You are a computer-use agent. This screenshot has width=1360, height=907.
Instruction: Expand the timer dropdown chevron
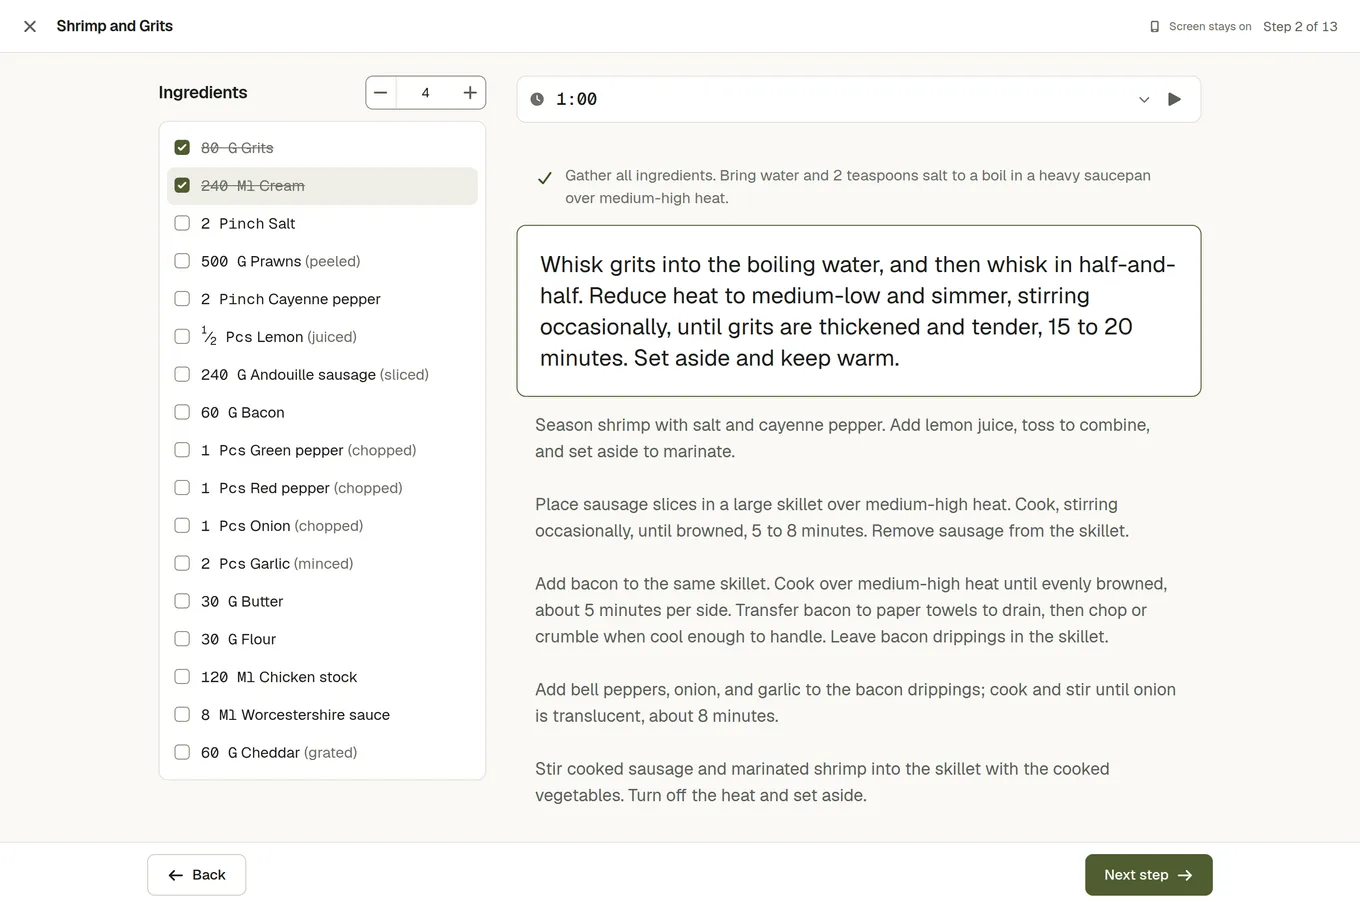point(1144,99)
